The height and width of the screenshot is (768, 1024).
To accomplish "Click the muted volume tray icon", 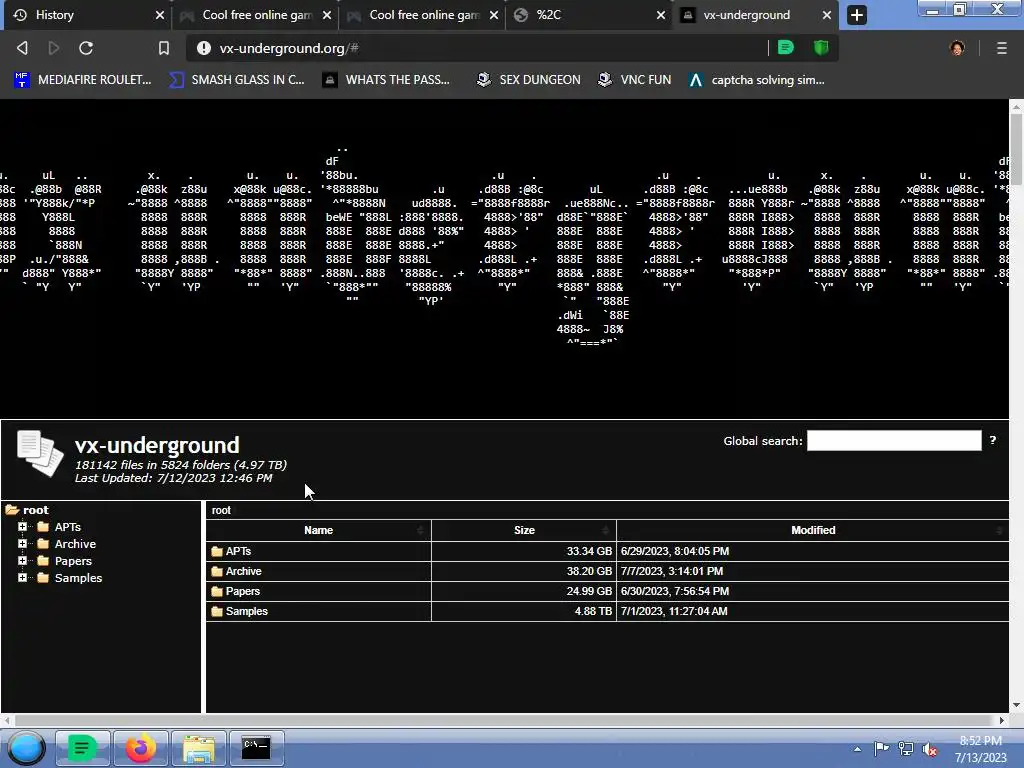I will [930, 749].
